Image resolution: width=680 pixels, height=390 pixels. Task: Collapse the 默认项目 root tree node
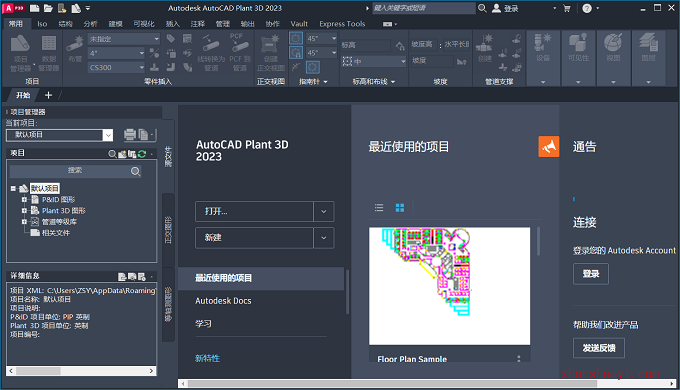pos(13,188)
